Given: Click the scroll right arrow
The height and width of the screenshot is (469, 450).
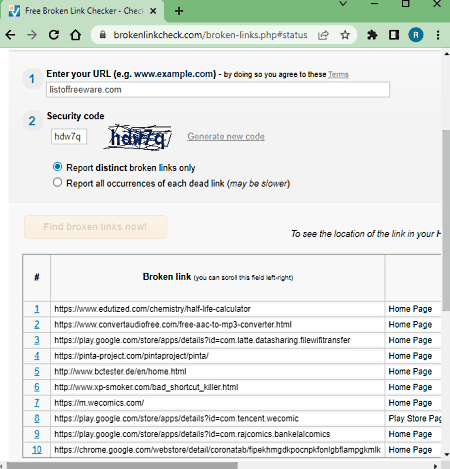Looking at the screenshot, I should click(x=435, y=466).
